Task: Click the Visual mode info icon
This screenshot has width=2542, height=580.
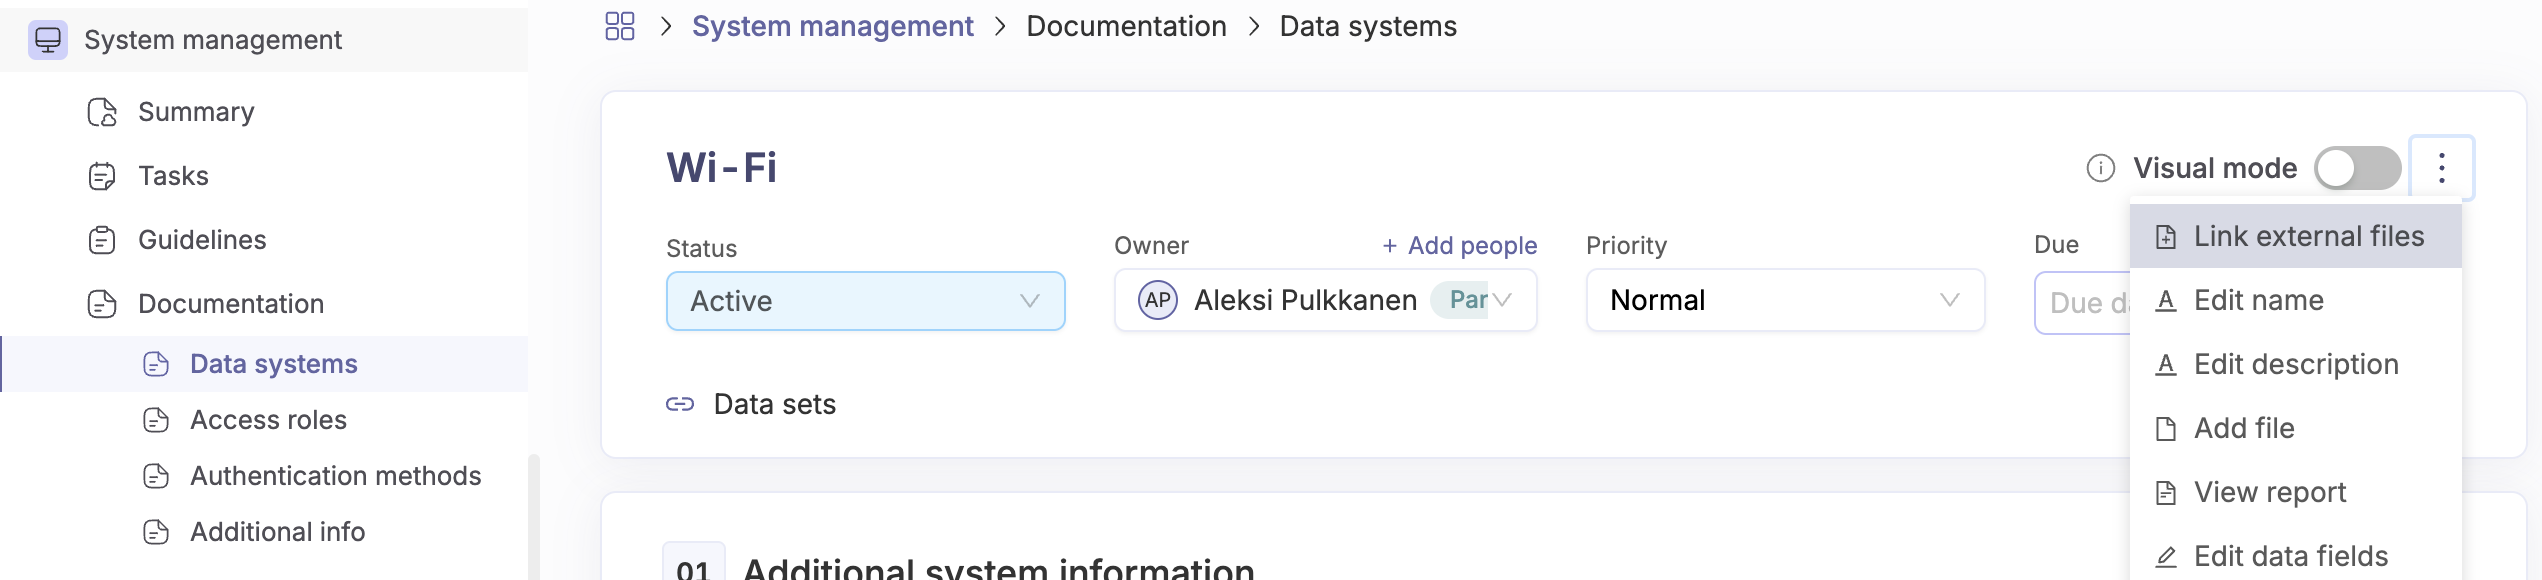Action: (x=2101, y=168)
